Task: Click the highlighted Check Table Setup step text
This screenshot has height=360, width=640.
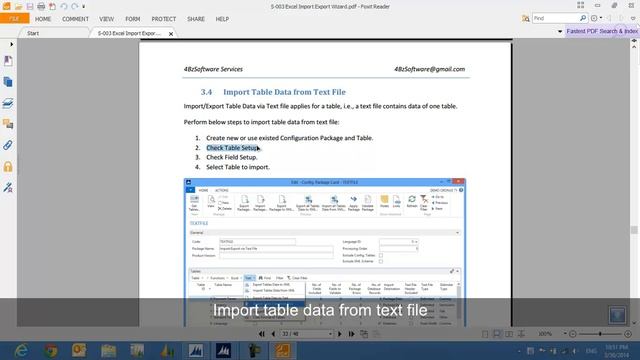Action: (x=233, y=148)
